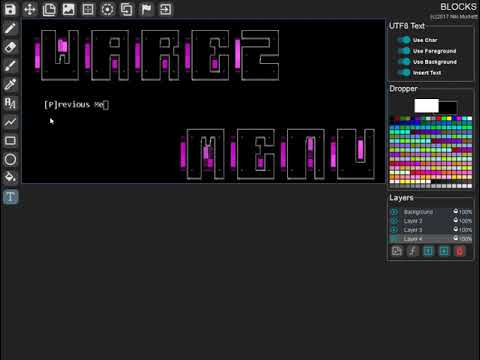Click the first gray icon under Layers list
Image resolution: width=480 pixels, height=360 pixels.
click(x=397, y=251)
